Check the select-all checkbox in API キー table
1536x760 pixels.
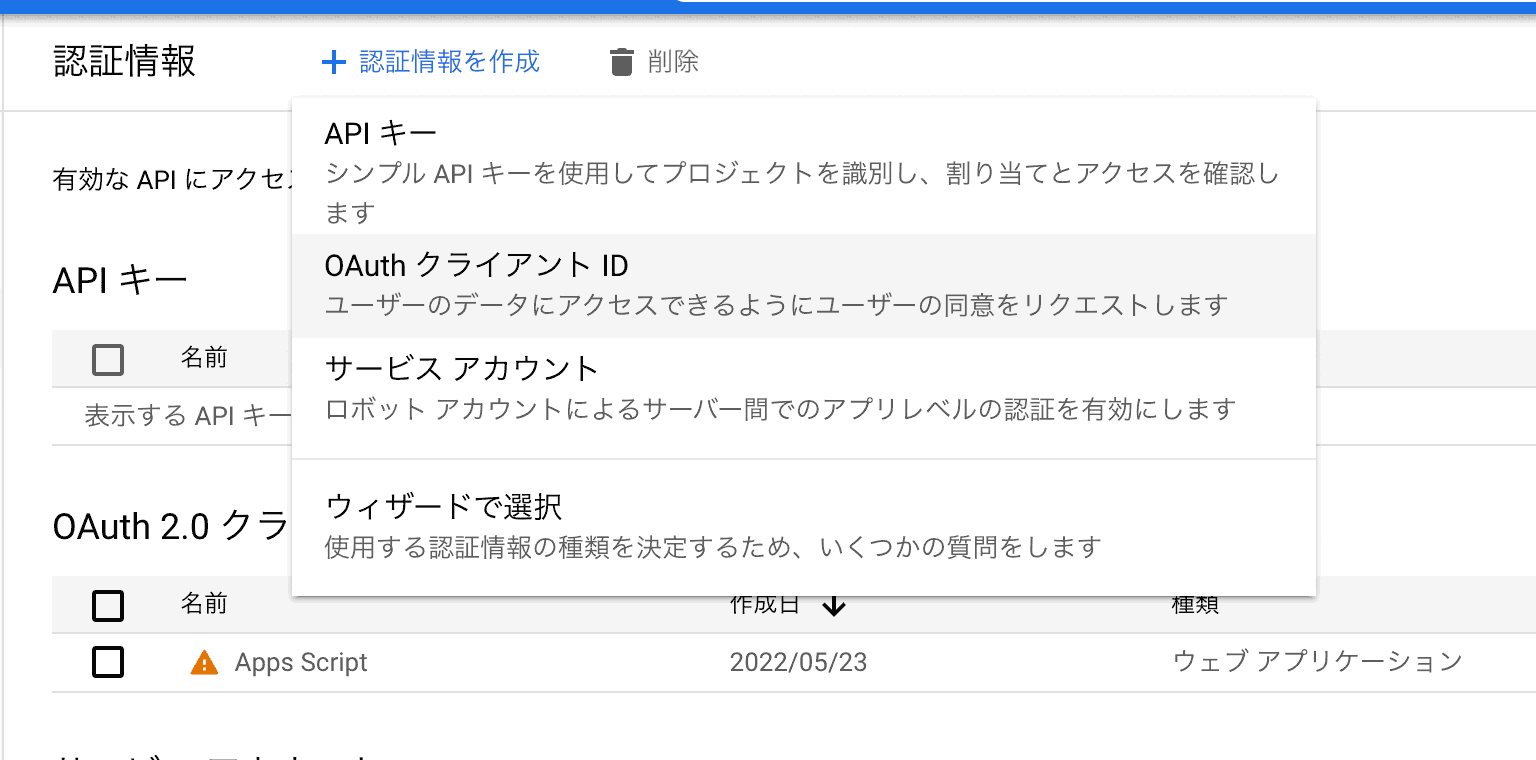pyautogui.click(x=108, y=357)
